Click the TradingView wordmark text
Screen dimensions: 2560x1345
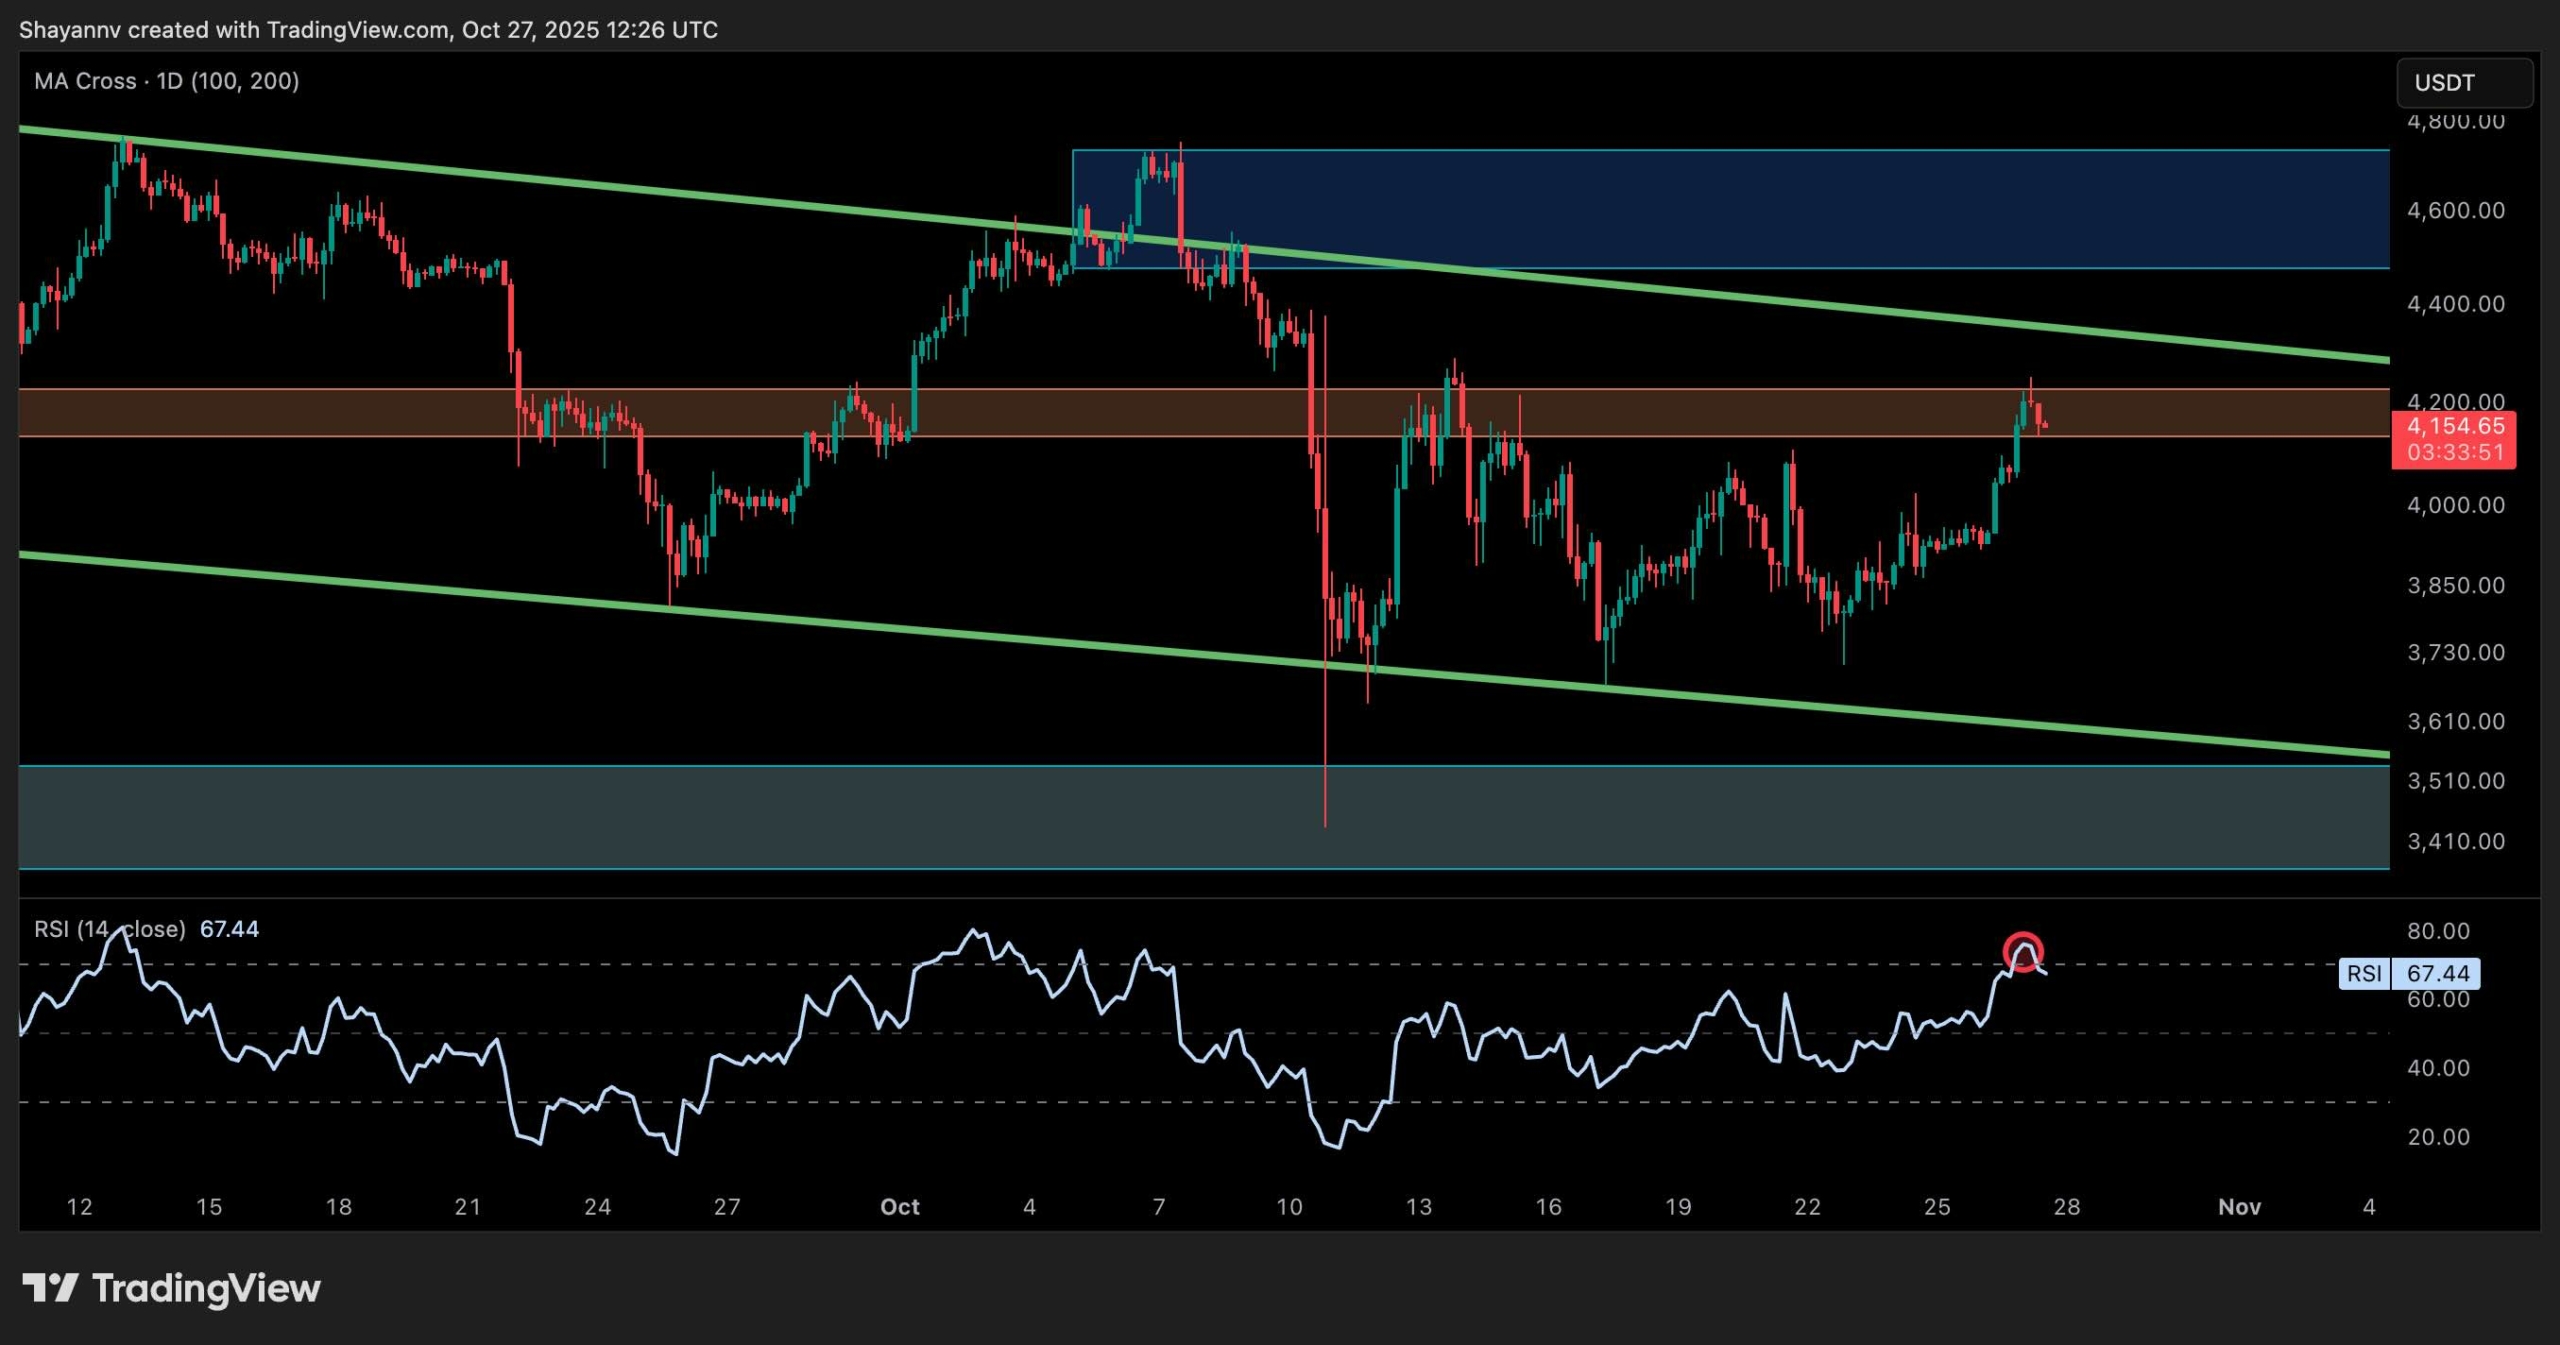point(206,1288)
